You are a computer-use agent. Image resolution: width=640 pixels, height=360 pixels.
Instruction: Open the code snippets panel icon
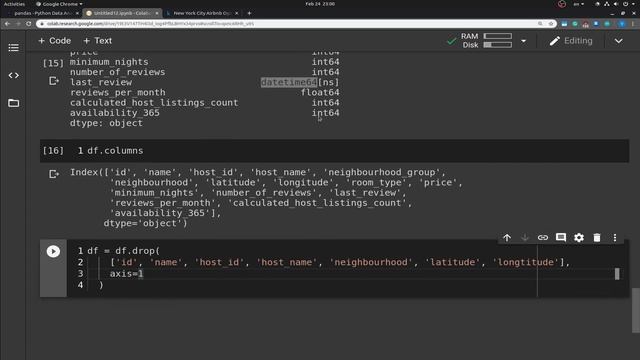[13, 76]
